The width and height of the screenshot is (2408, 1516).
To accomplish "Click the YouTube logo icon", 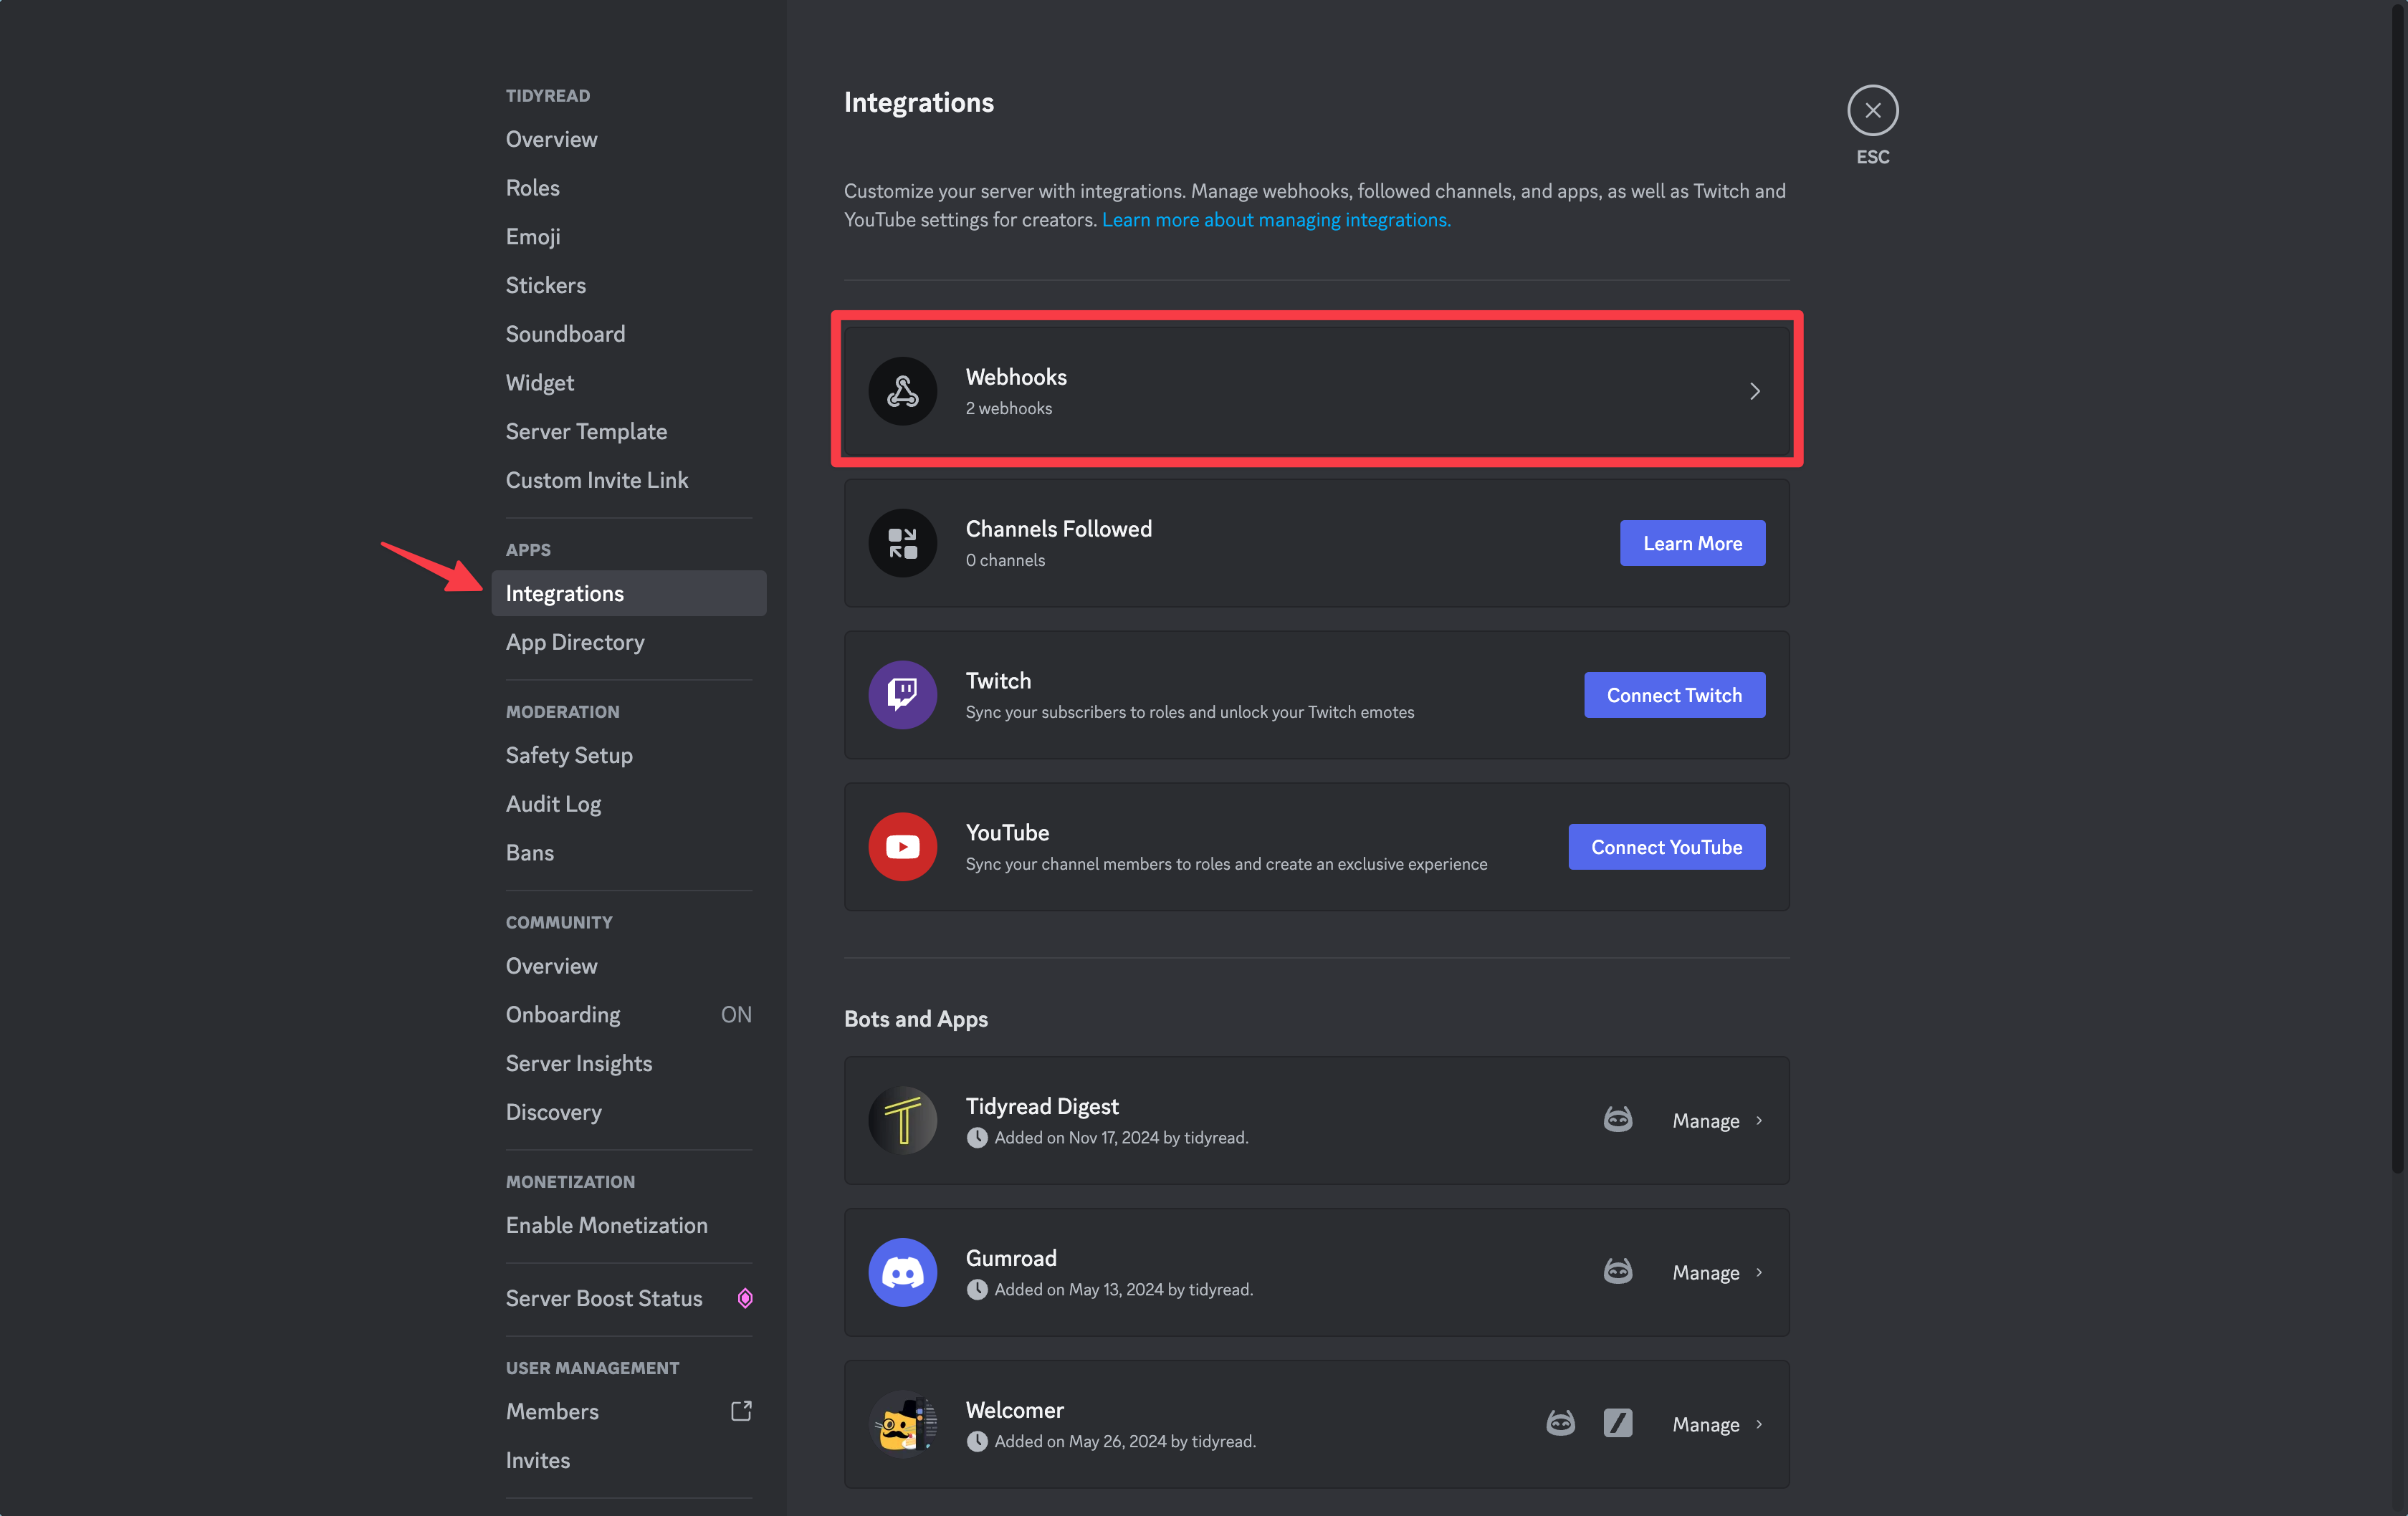I will [x=902, y=847].
